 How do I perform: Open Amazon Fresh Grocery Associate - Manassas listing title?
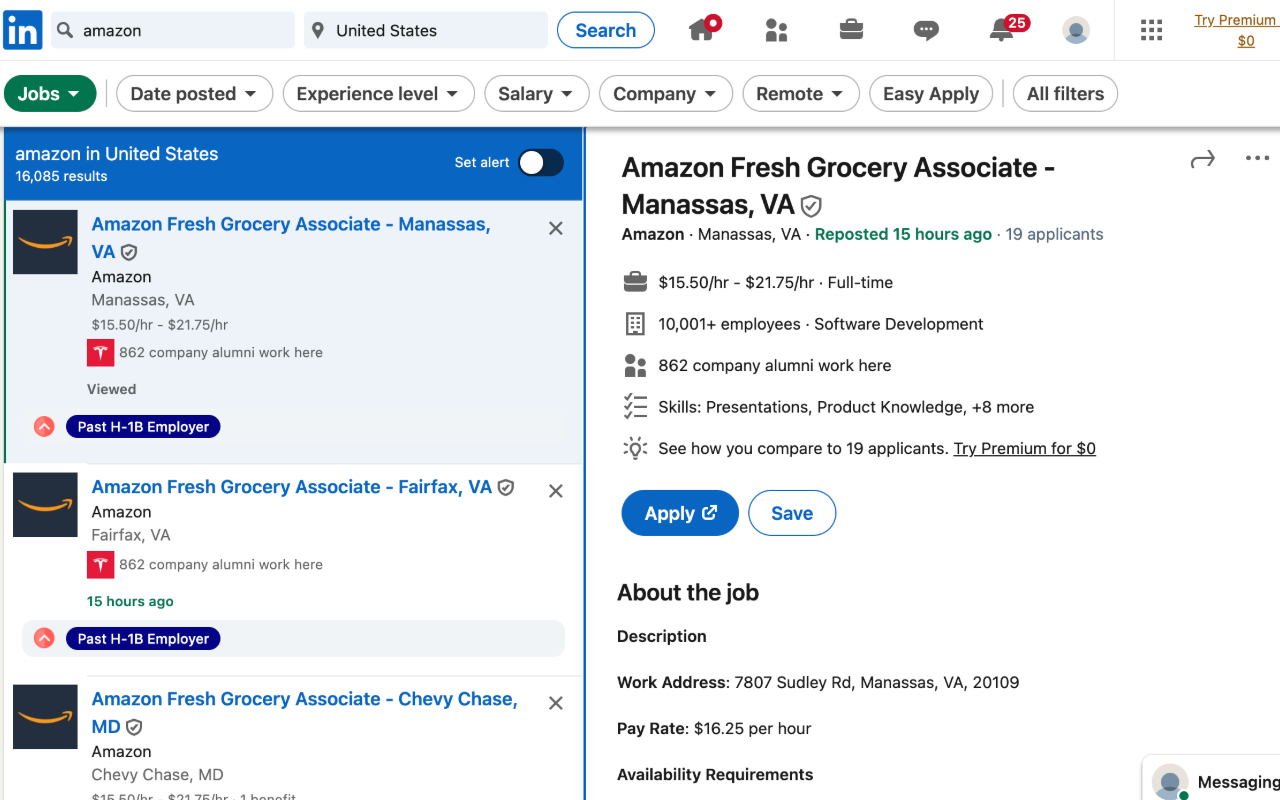click(x=291, y=238)
